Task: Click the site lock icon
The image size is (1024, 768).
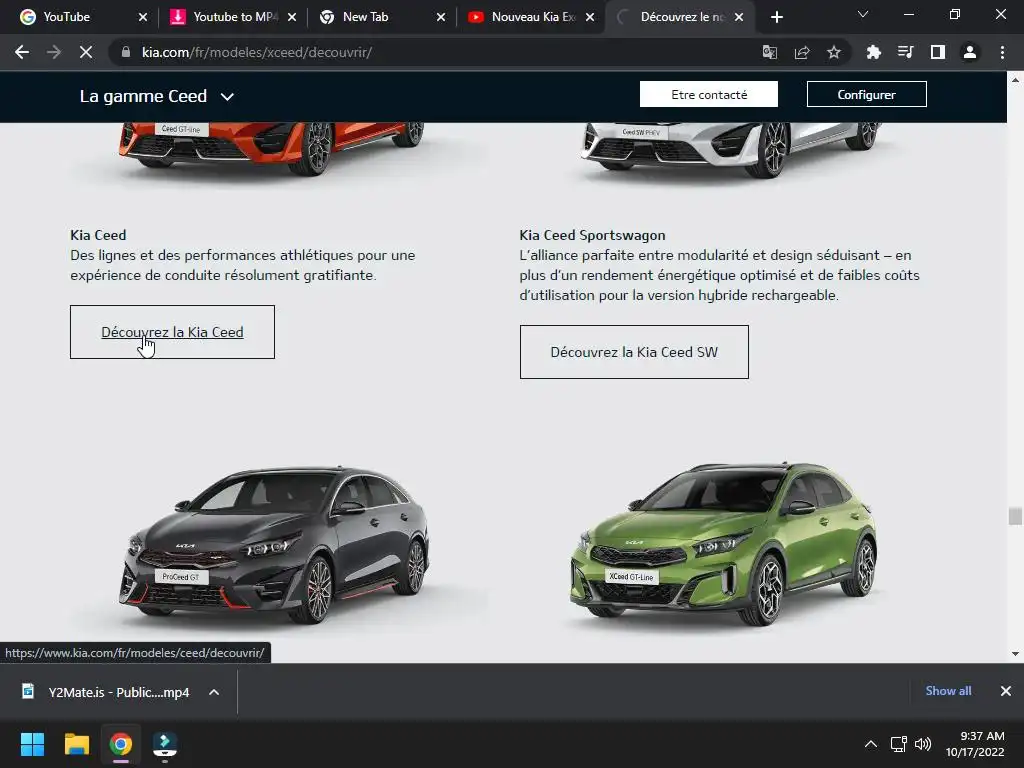Action: point(126,52)
